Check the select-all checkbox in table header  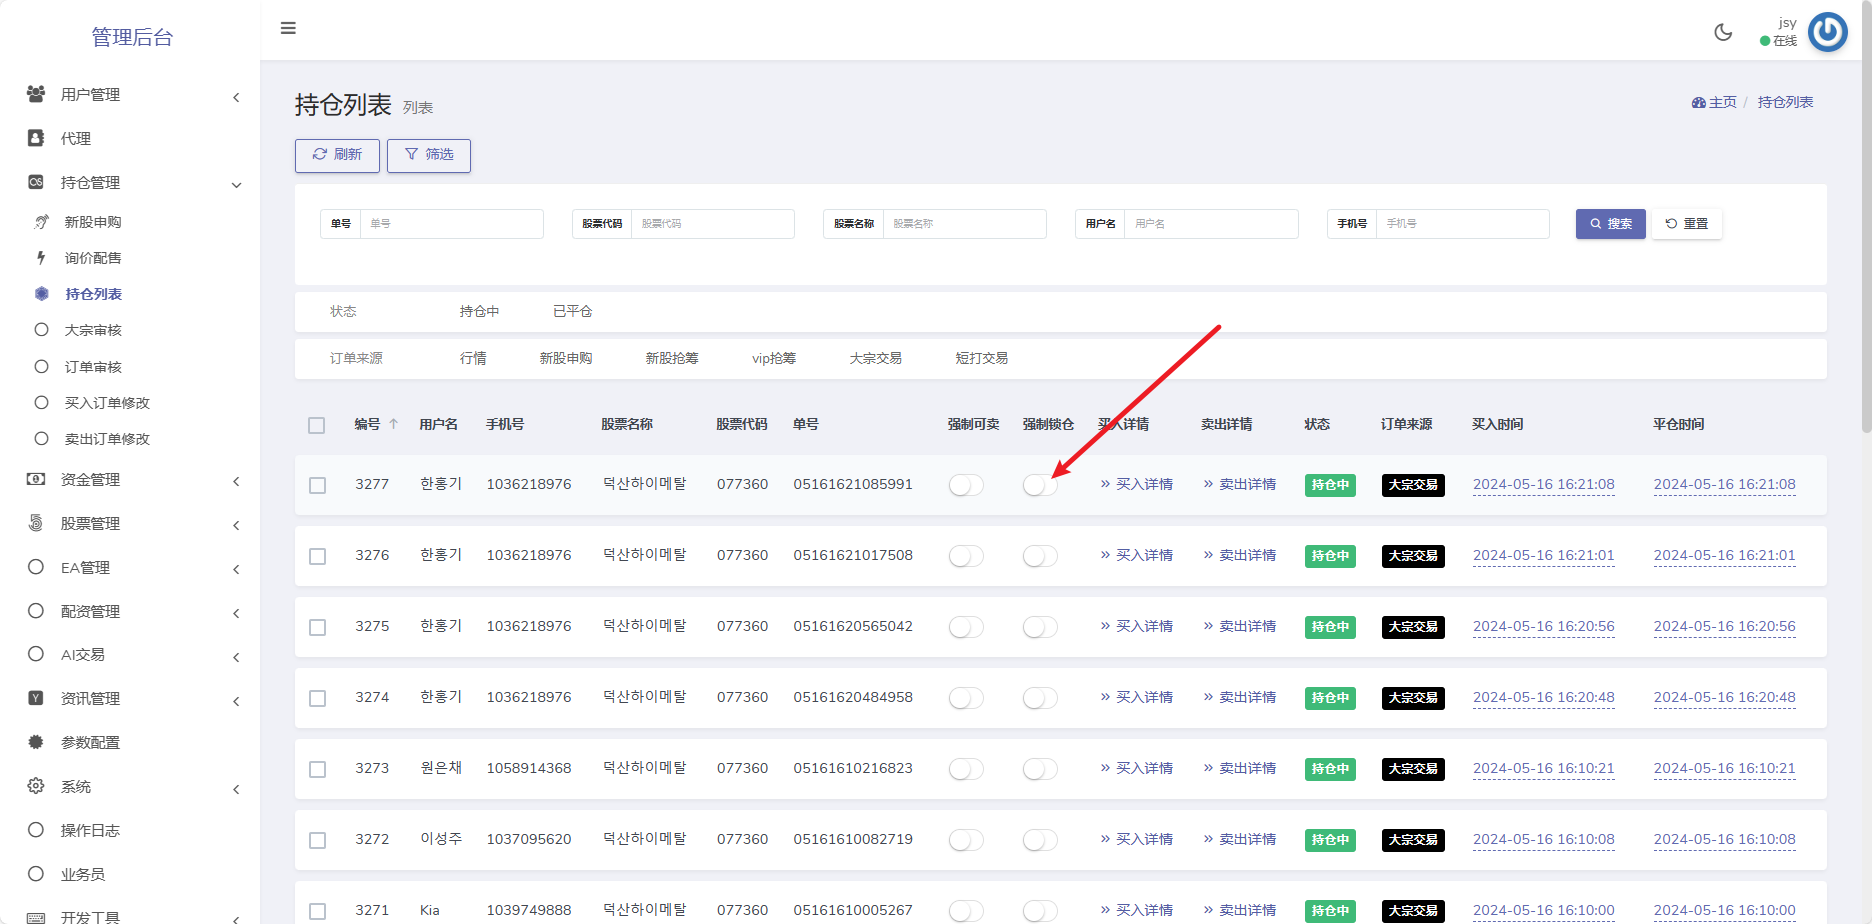[x=317, y=425]
